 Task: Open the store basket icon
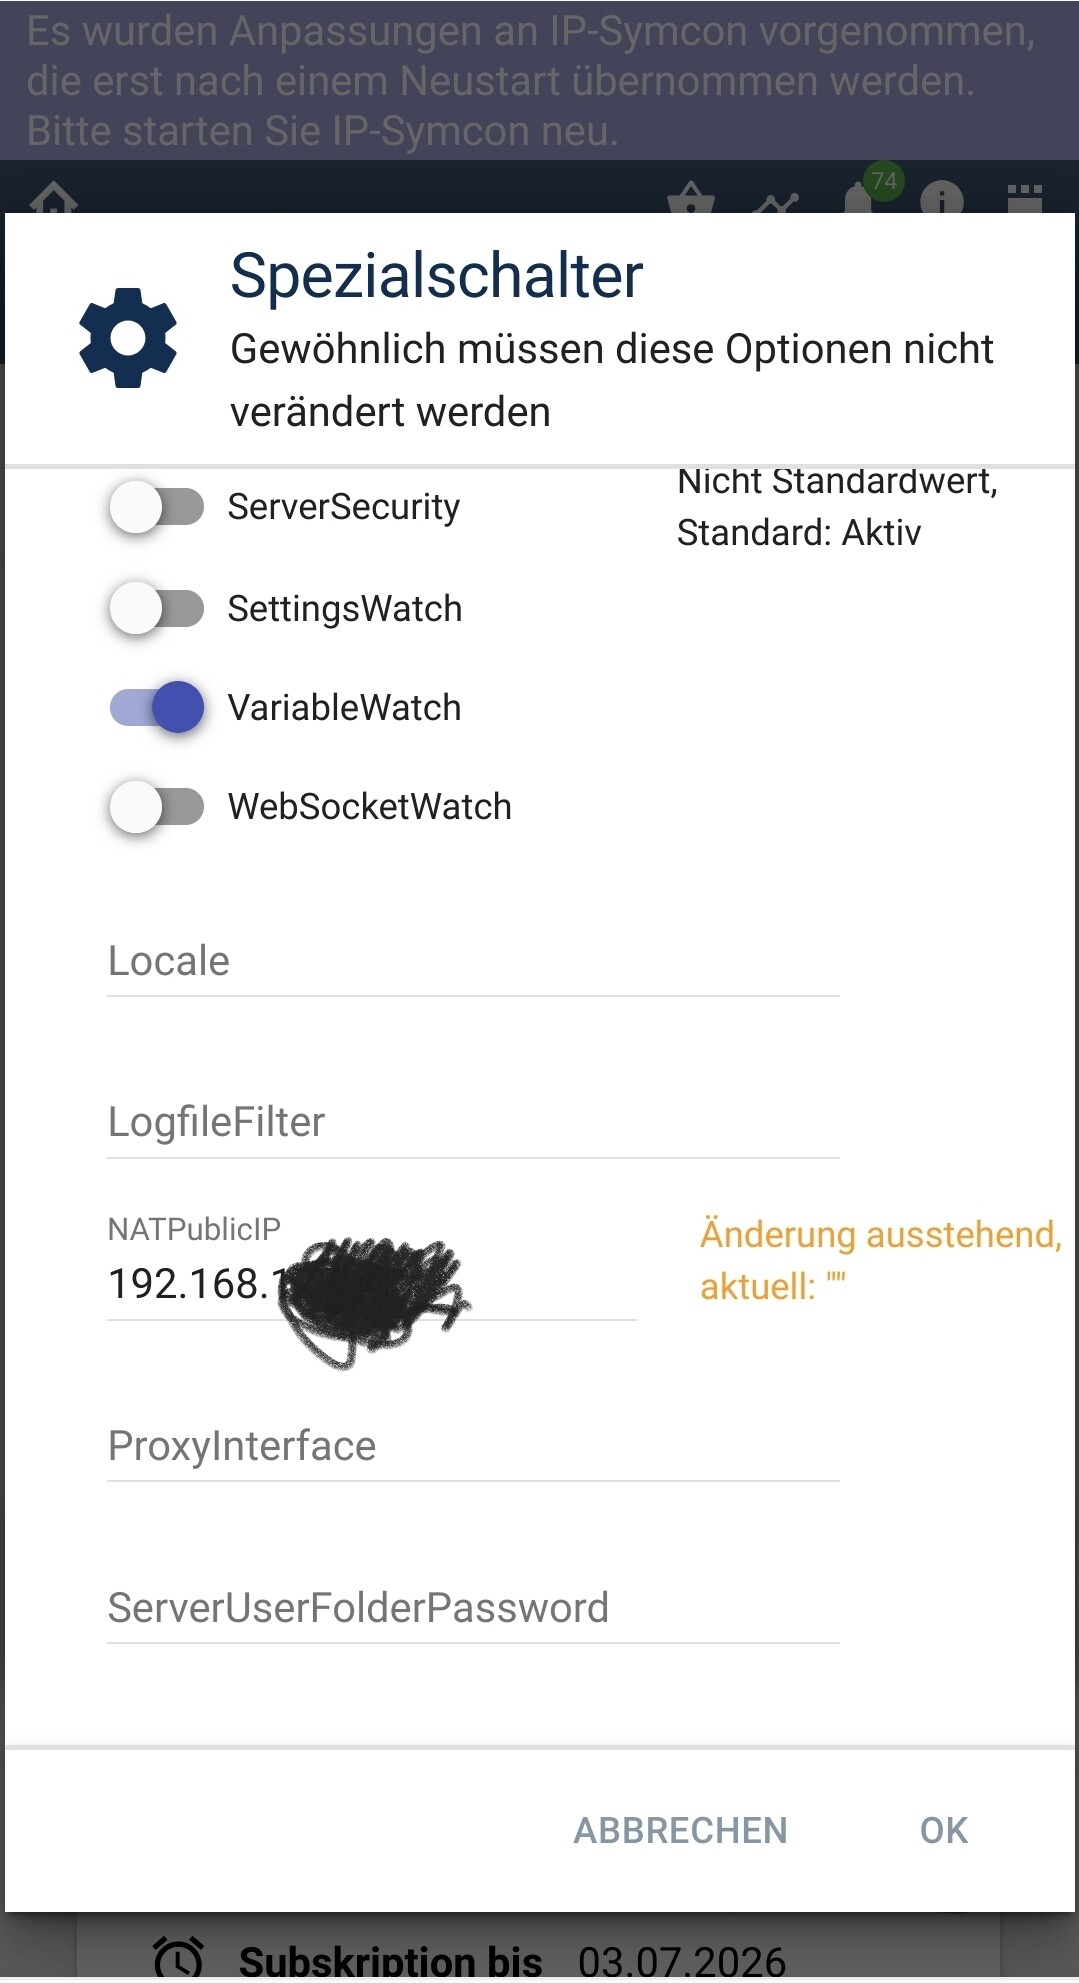coord(691,198)
